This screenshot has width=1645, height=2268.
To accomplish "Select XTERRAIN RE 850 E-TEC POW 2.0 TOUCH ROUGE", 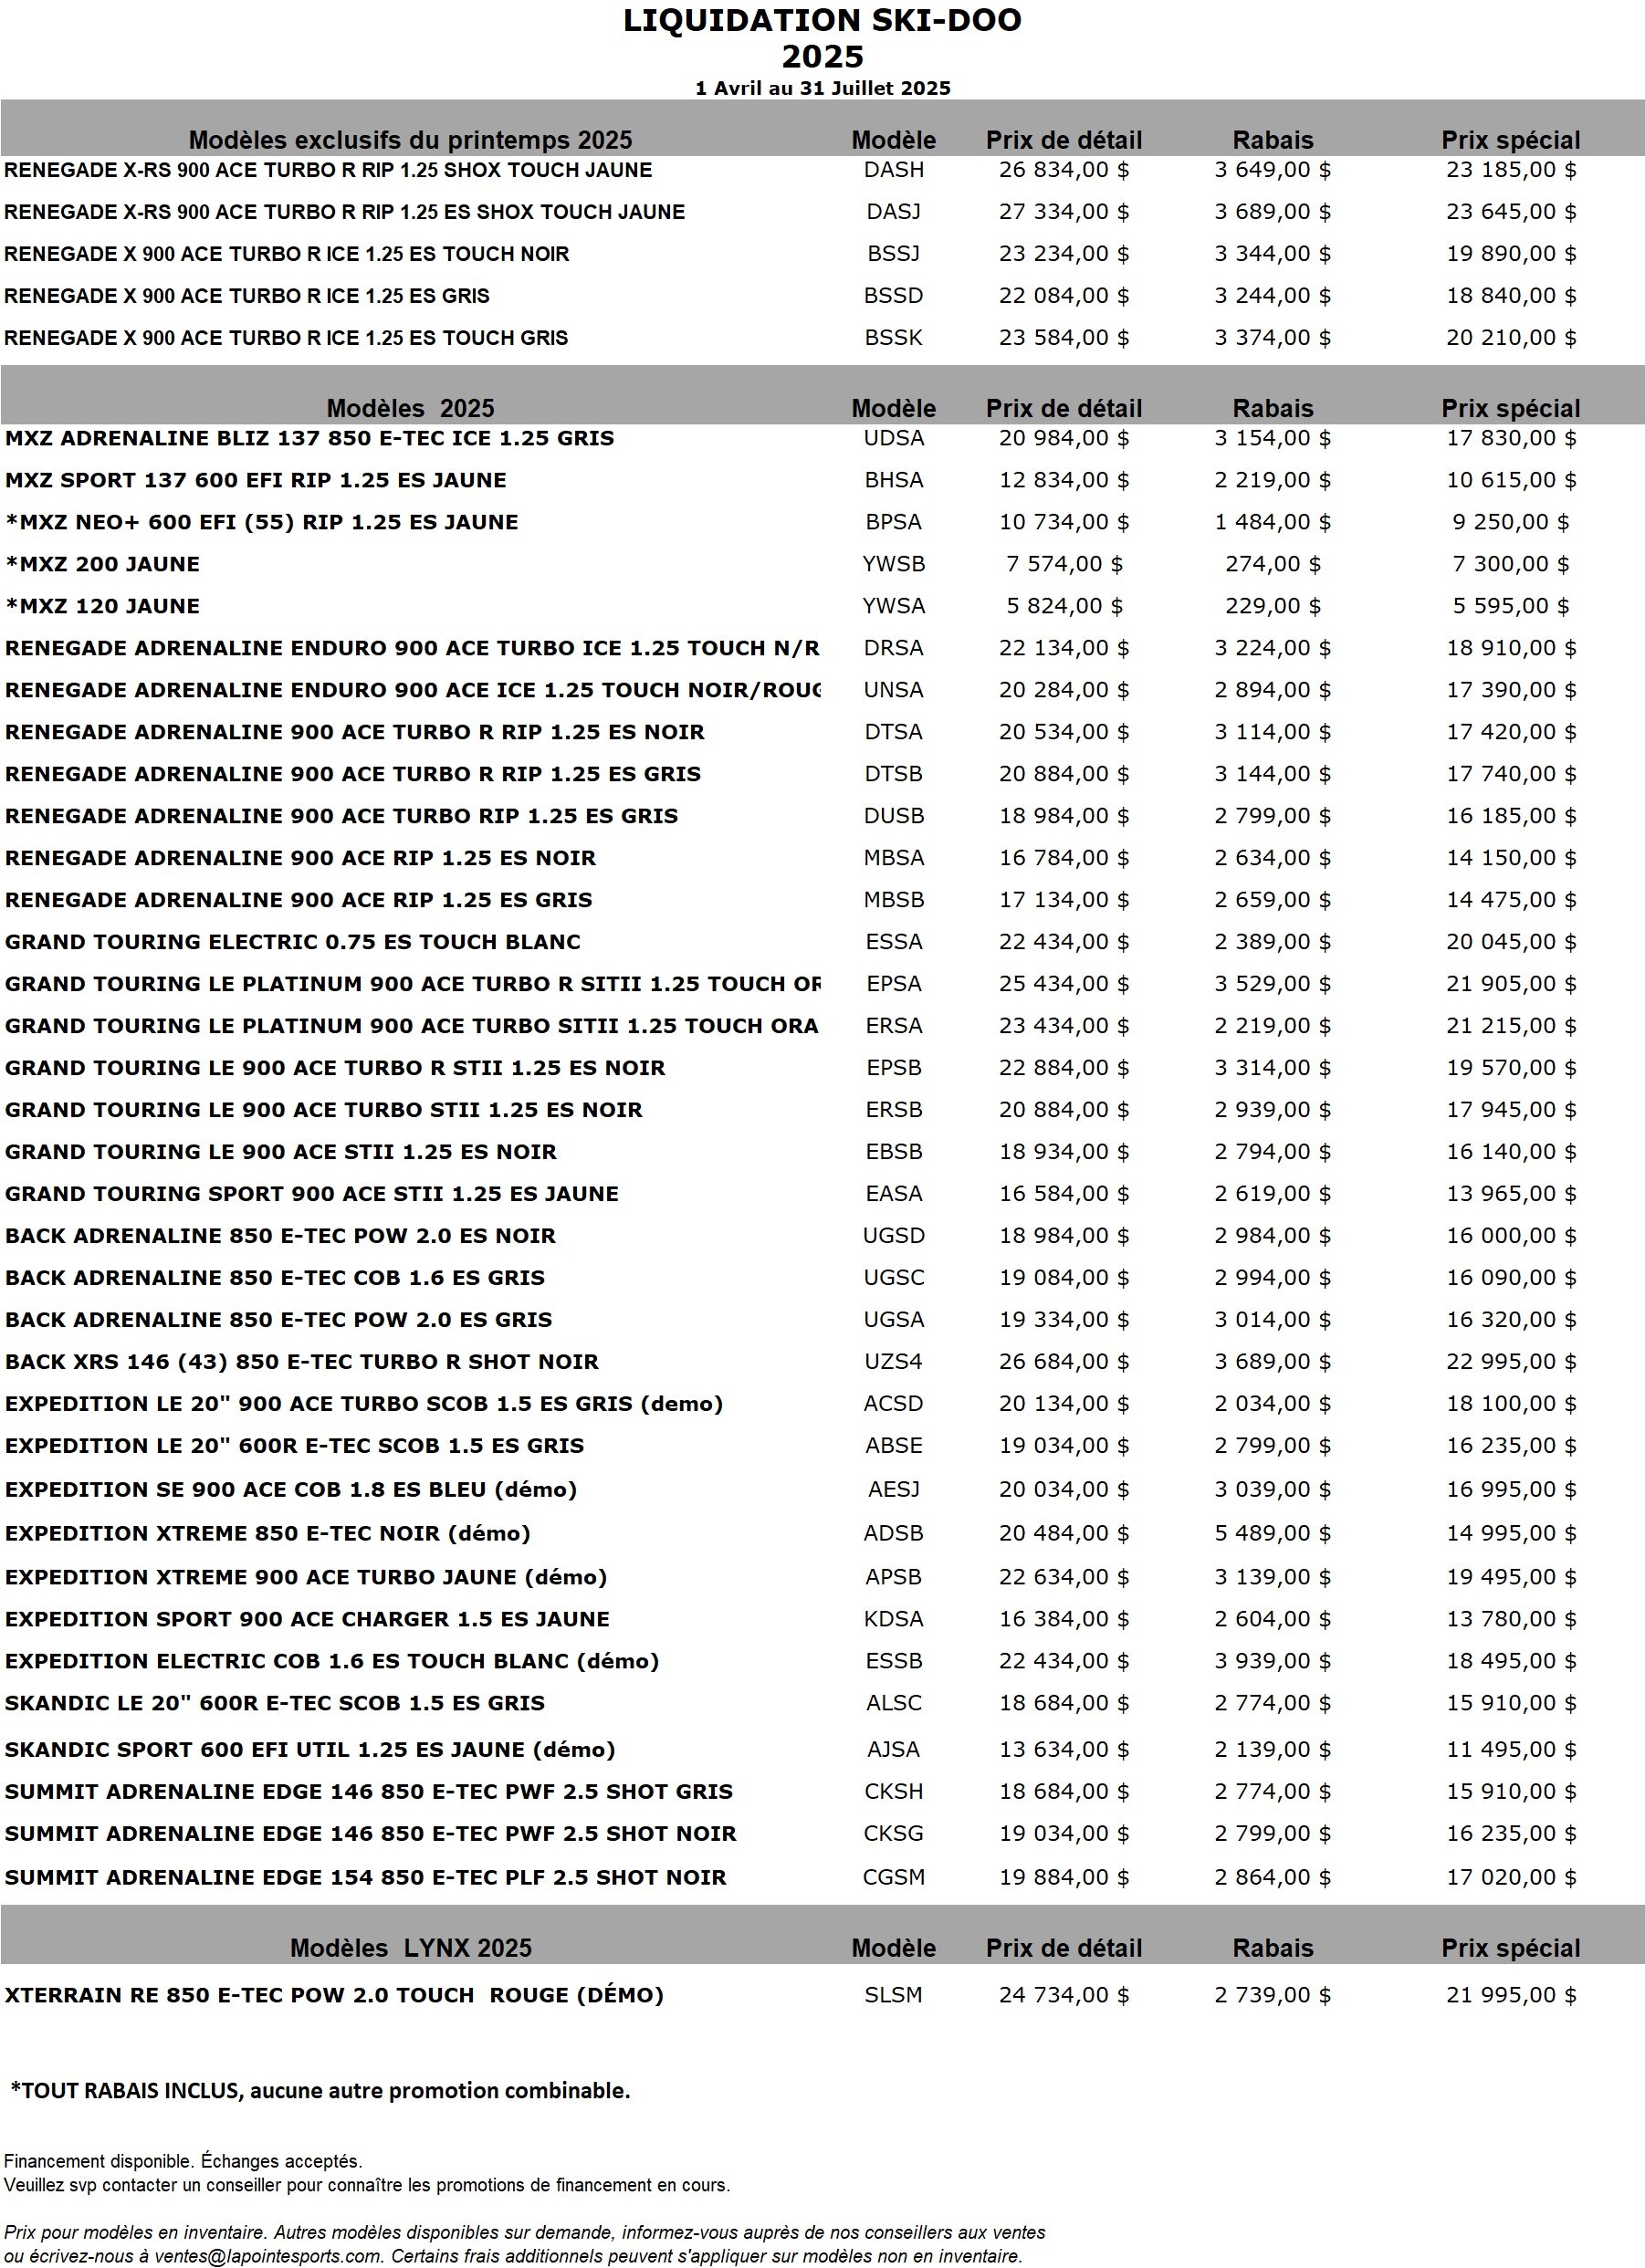I will (334, 1995).
